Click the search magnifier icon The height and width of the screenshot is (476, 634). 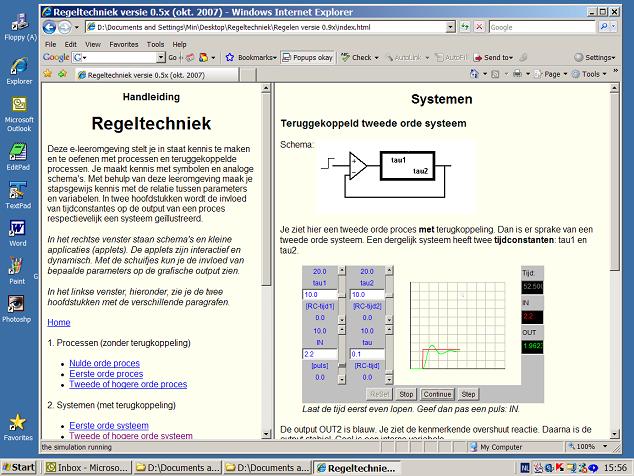[x=603, y=27]
